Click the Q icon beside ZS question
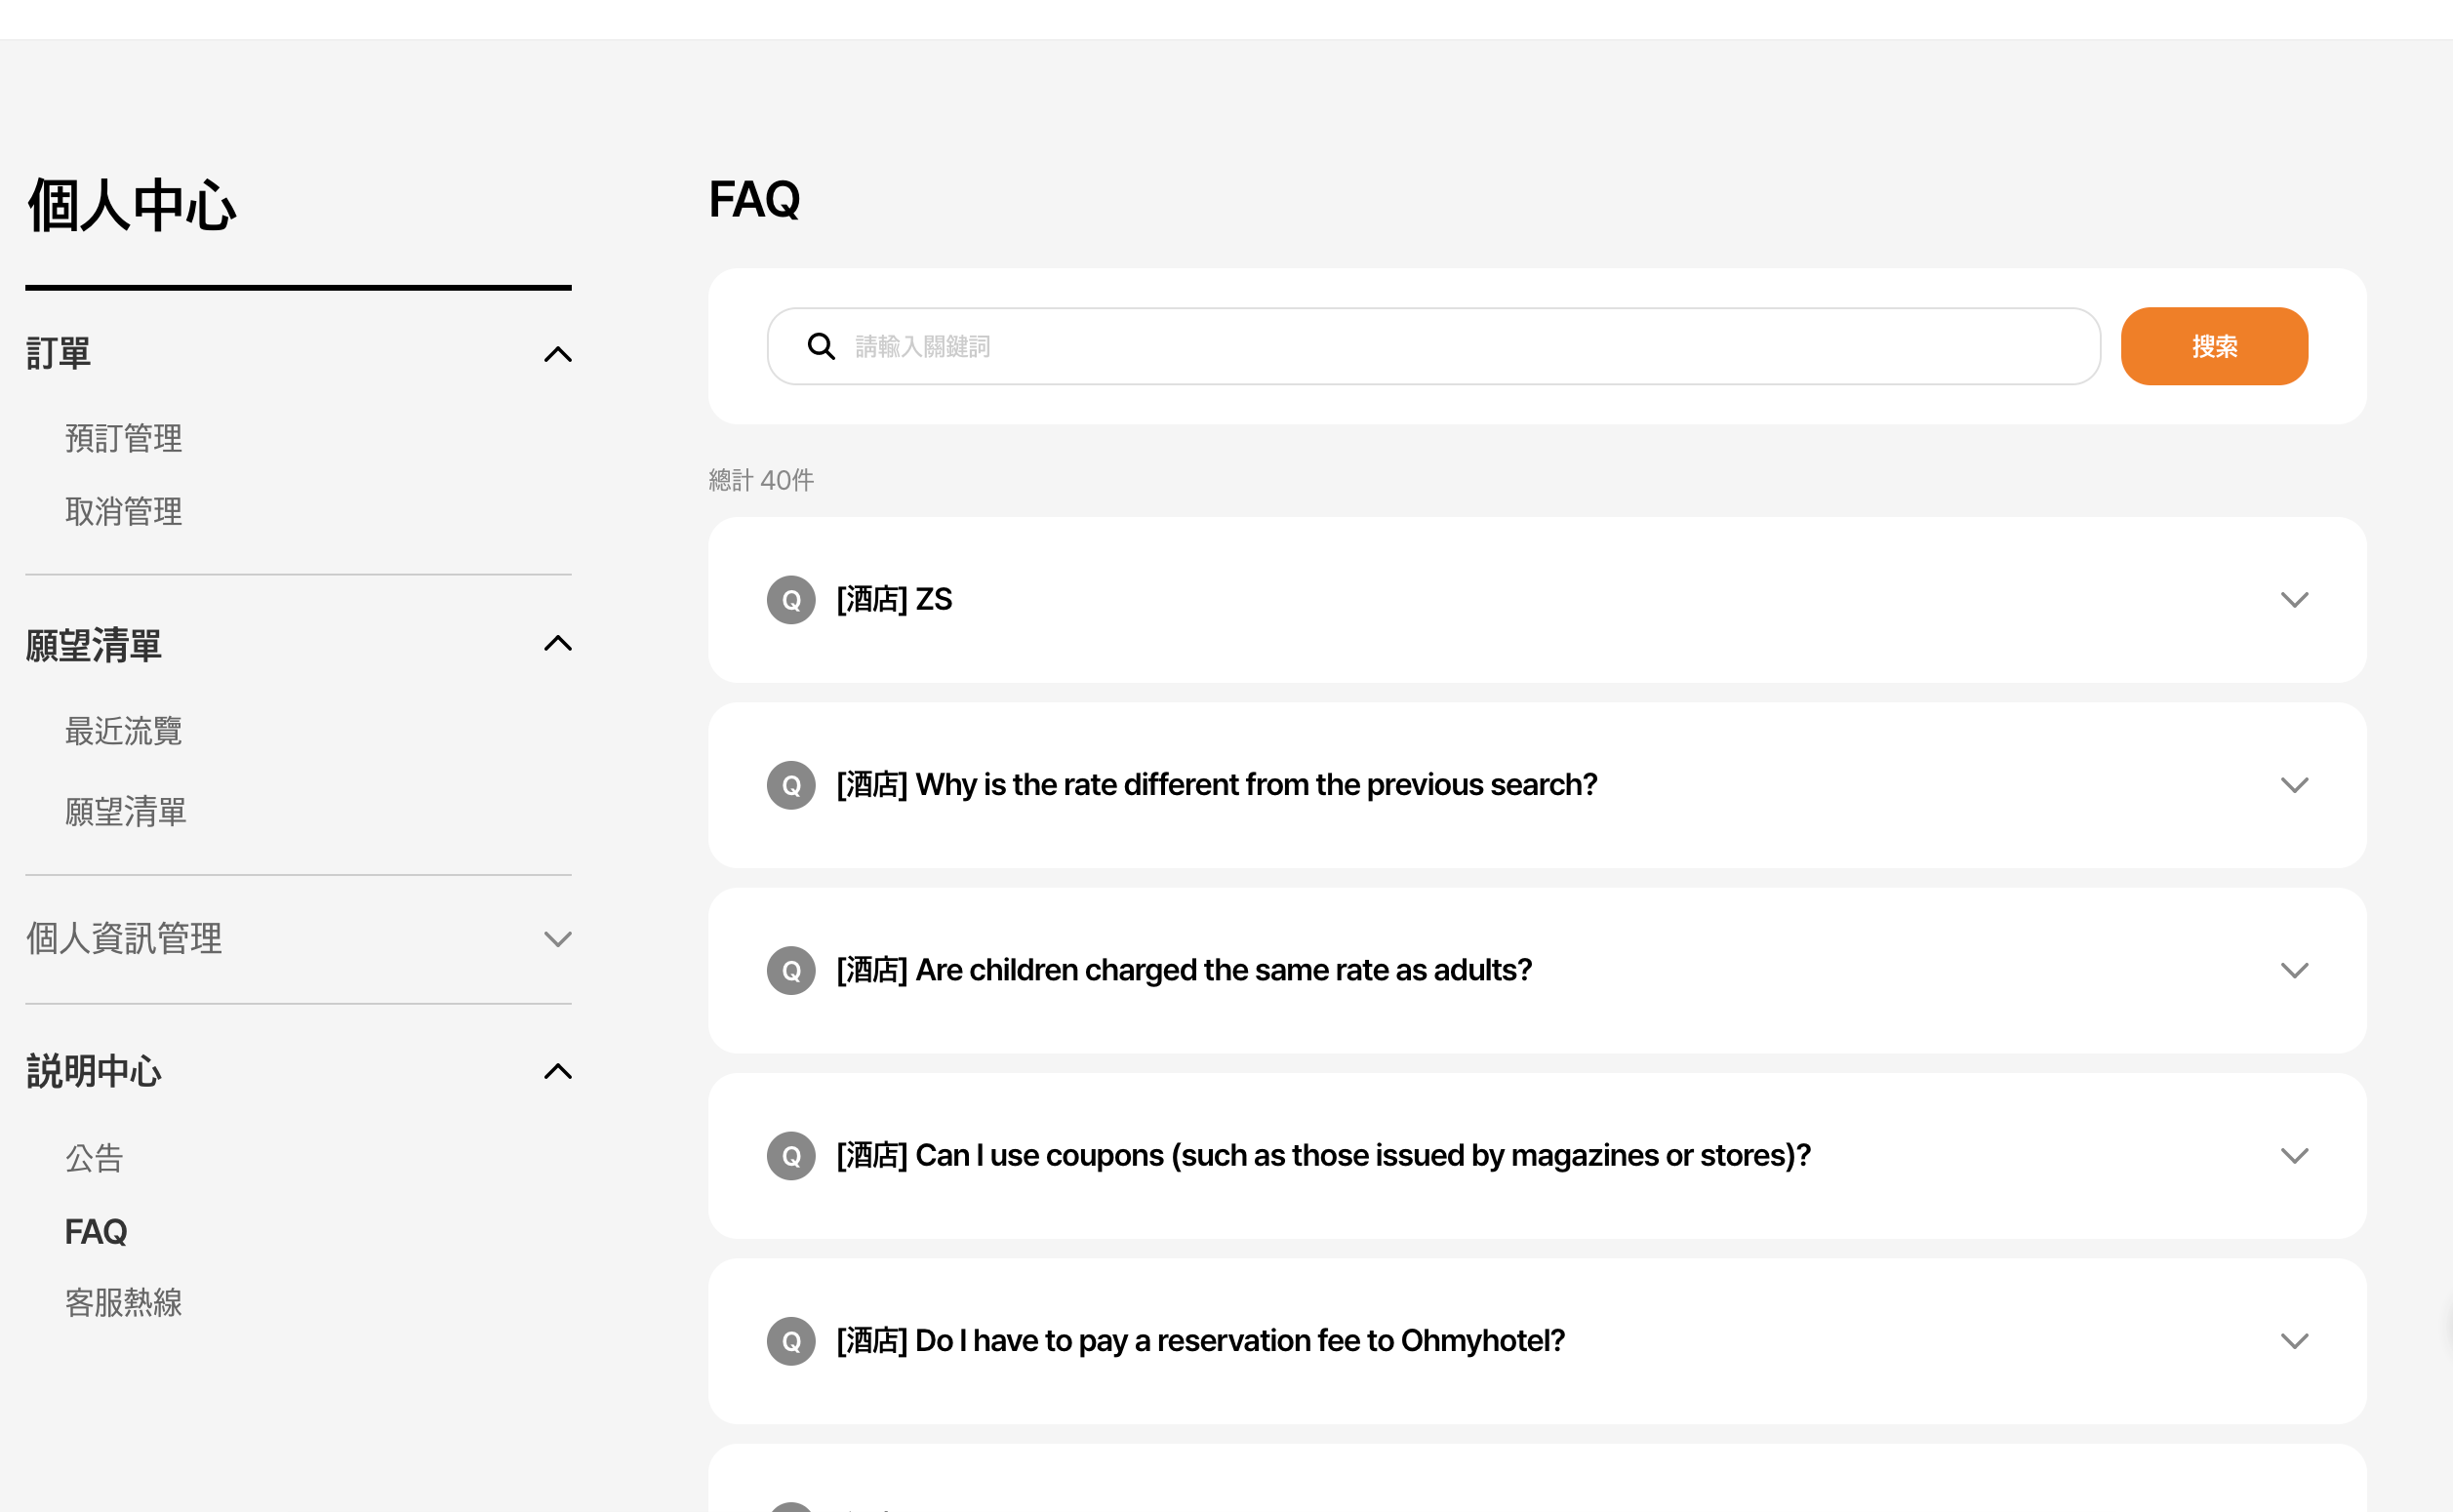This screenshot has width=2453, height=1512. click(791, 600)
